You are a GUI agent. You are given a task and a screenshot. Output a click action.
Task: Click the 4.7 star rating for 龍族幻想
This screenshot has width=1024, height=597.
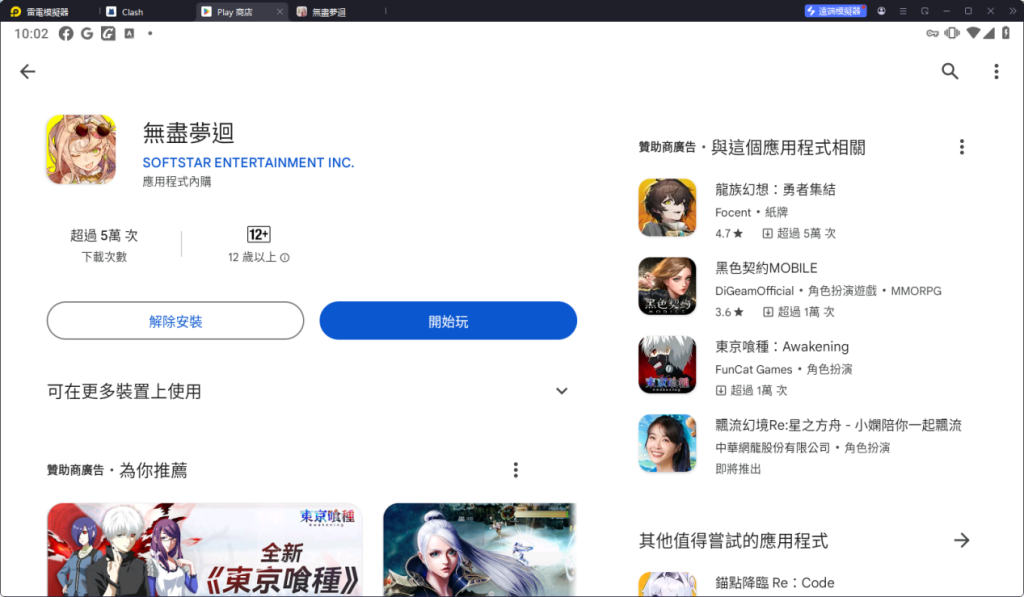click(x=729, y=233)
